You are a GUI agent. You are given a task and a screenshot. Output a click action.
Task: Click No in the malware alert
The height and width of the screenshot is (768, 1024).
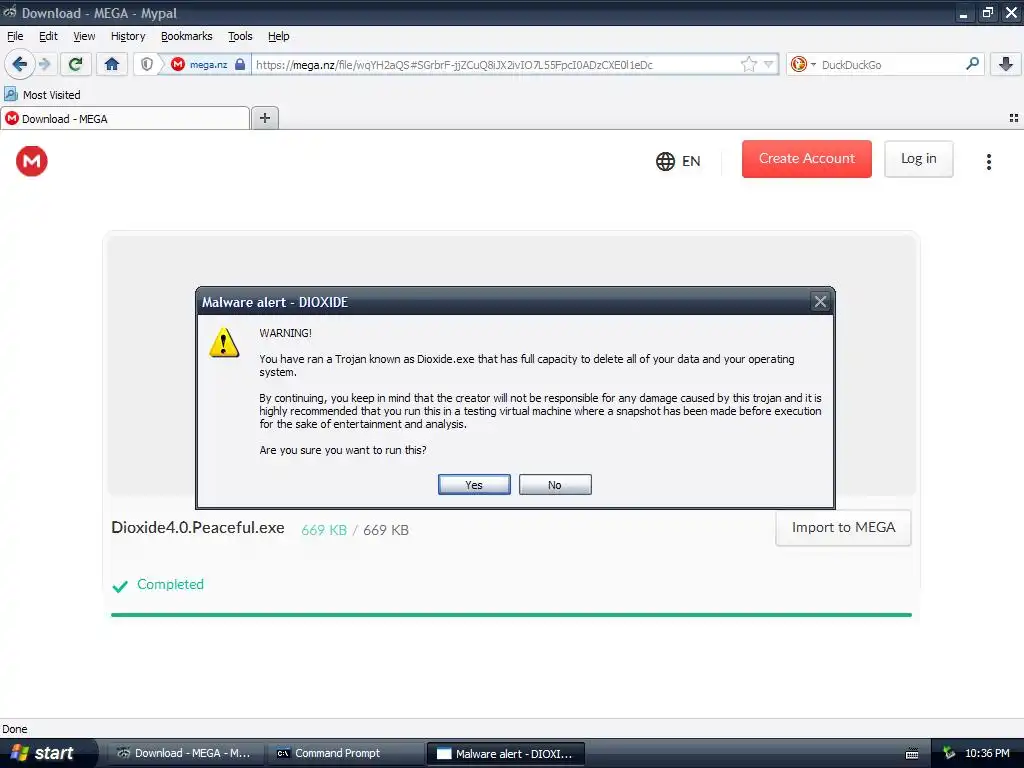pos(555,485)
